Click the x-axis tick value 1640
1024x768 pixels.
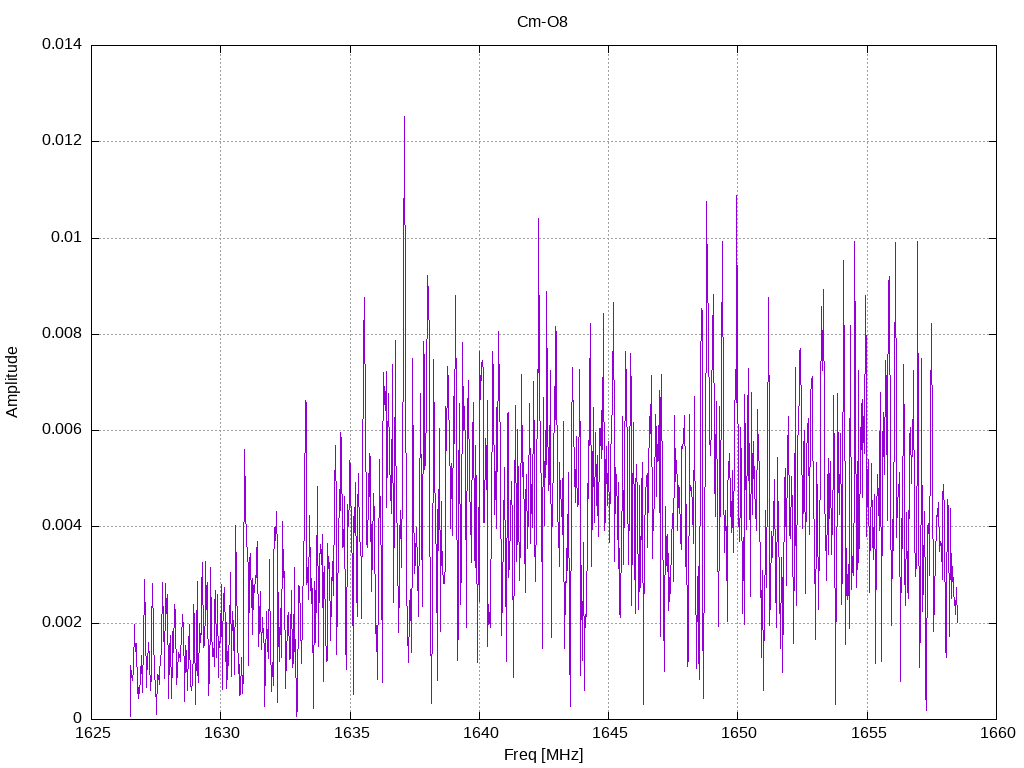pyautogui.click(x=480, y=733)
